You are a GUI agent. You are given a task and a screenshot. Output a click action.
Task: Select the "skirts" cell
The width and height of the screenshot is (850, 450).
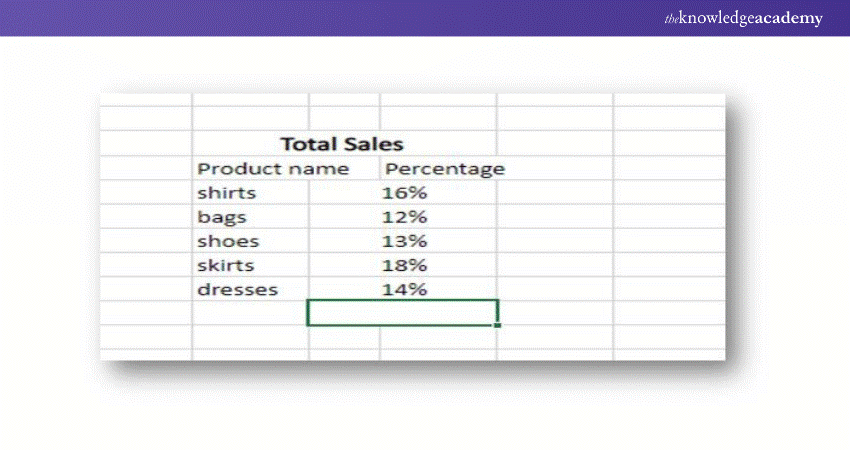(228, 265)
